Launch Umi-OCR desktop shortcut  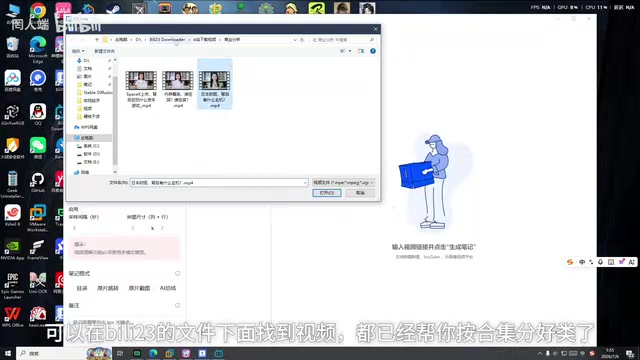[38, 283]
